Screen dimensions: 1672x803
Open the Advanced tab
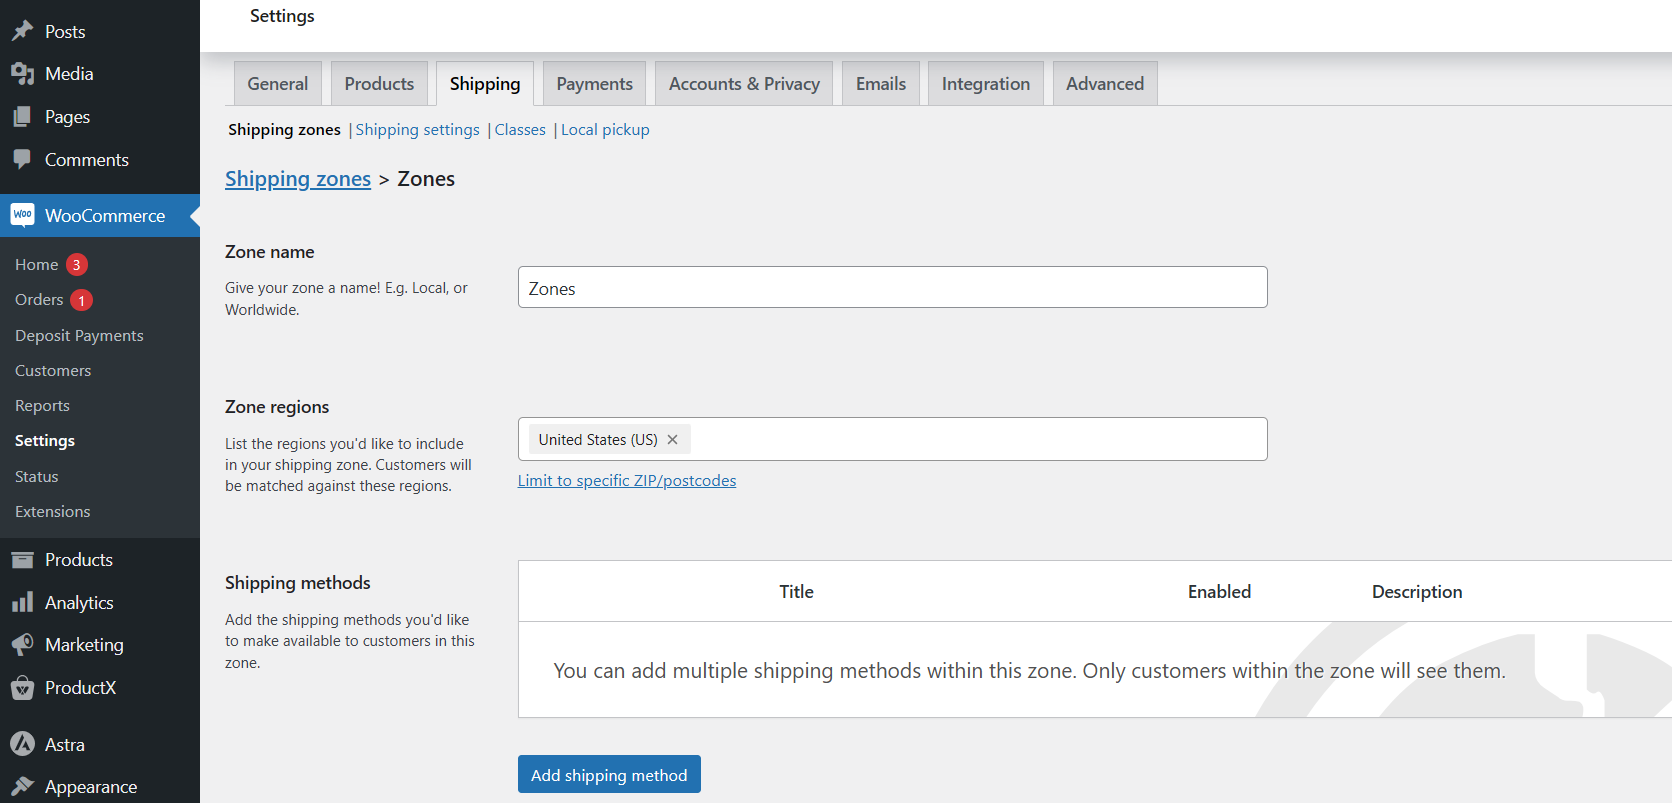(x=1105, y=84)
